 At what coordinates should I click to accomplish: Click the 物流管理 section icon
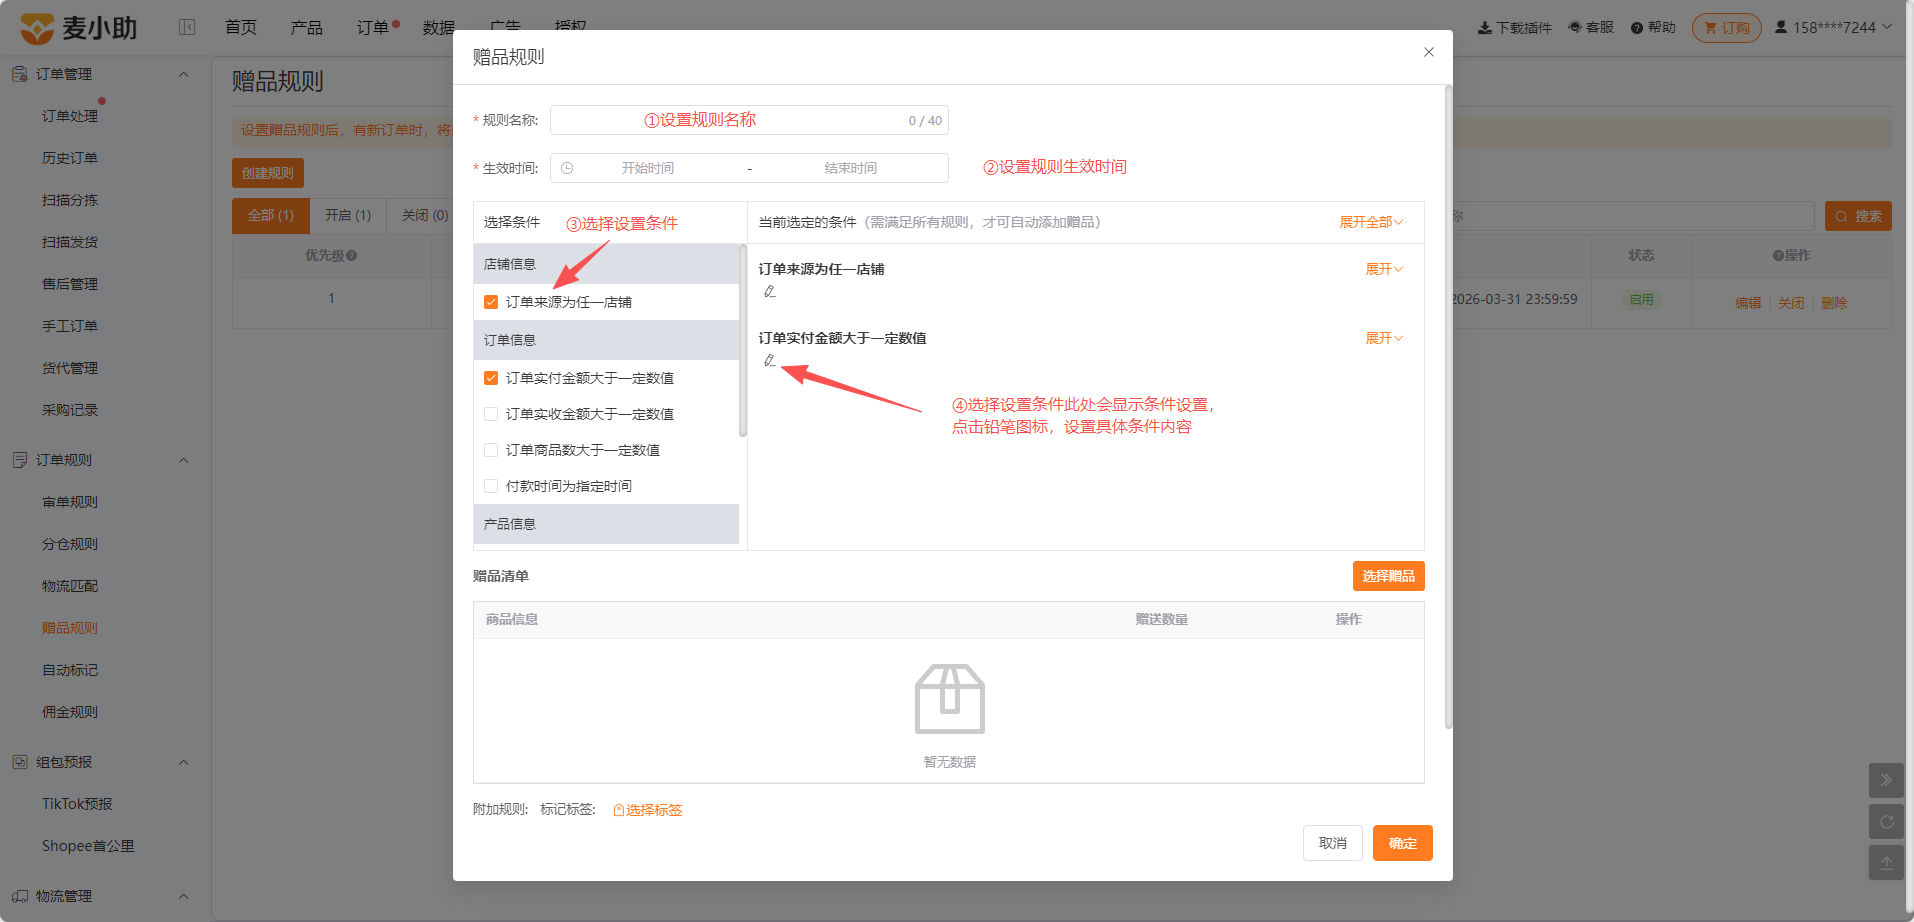[20, 896]
